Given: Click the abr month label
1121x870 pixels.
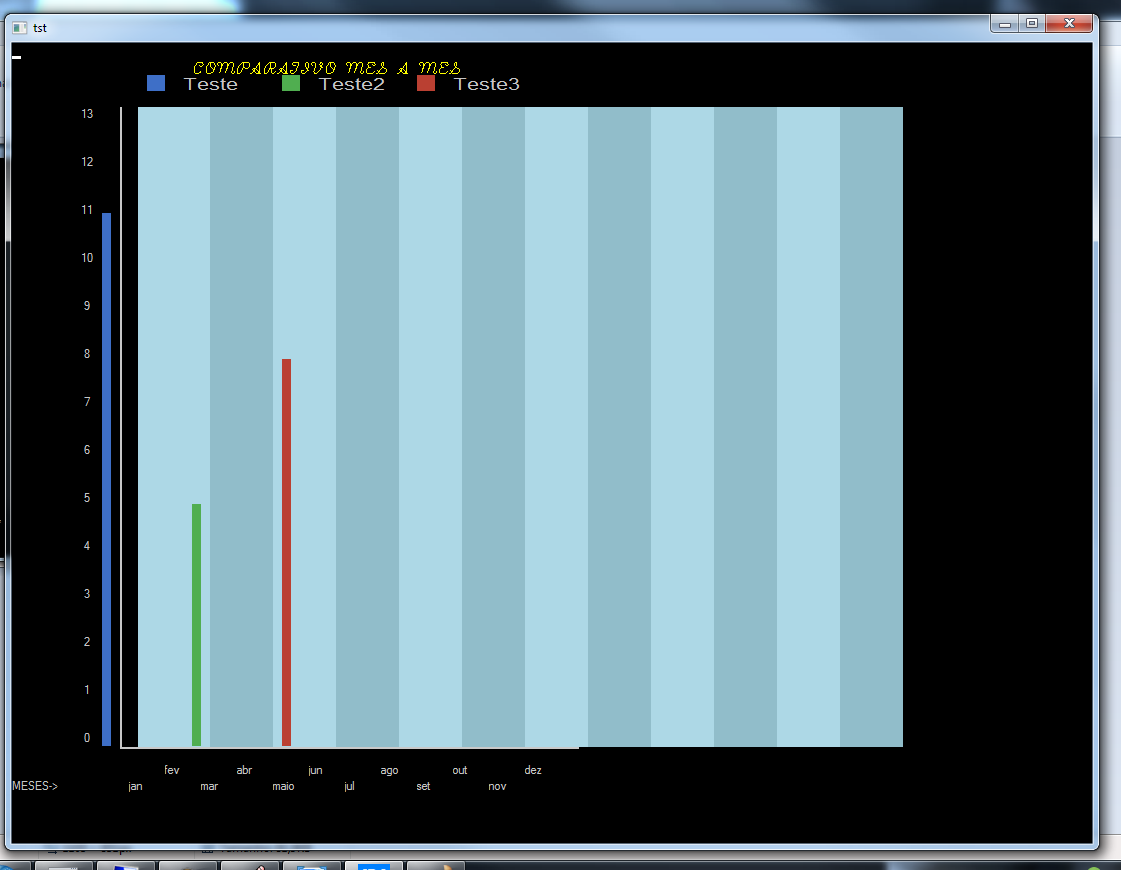Looking at the screenshot, I should (244, 770).
